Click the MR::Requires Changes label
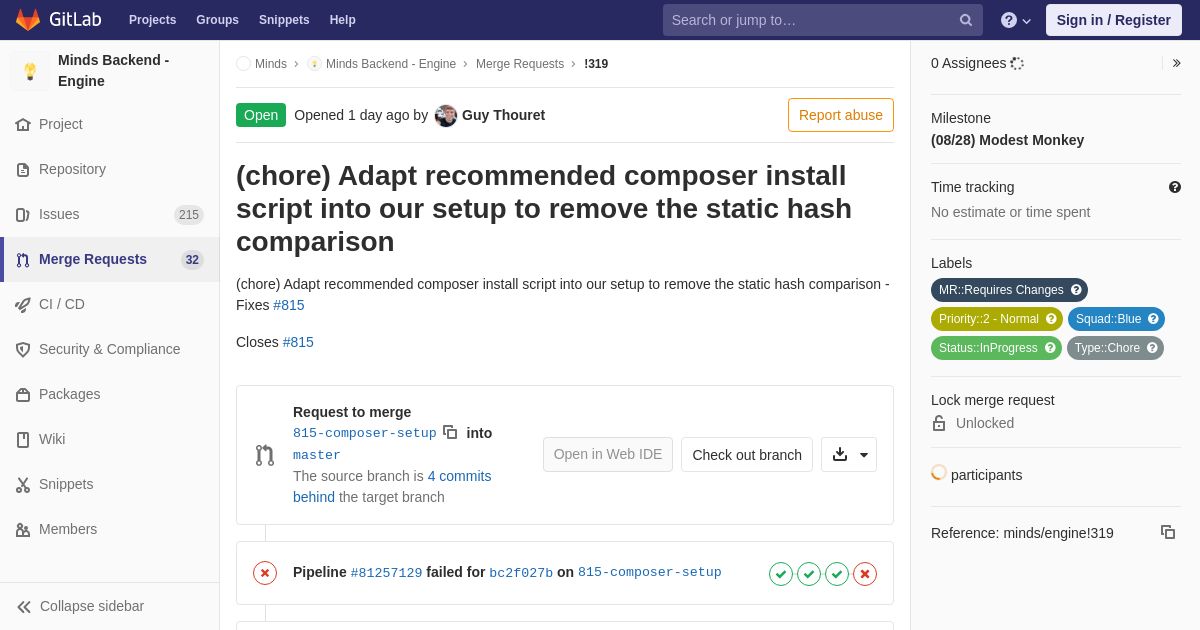This screenshot has width=1200, height=630. (x=1009, y=290)
